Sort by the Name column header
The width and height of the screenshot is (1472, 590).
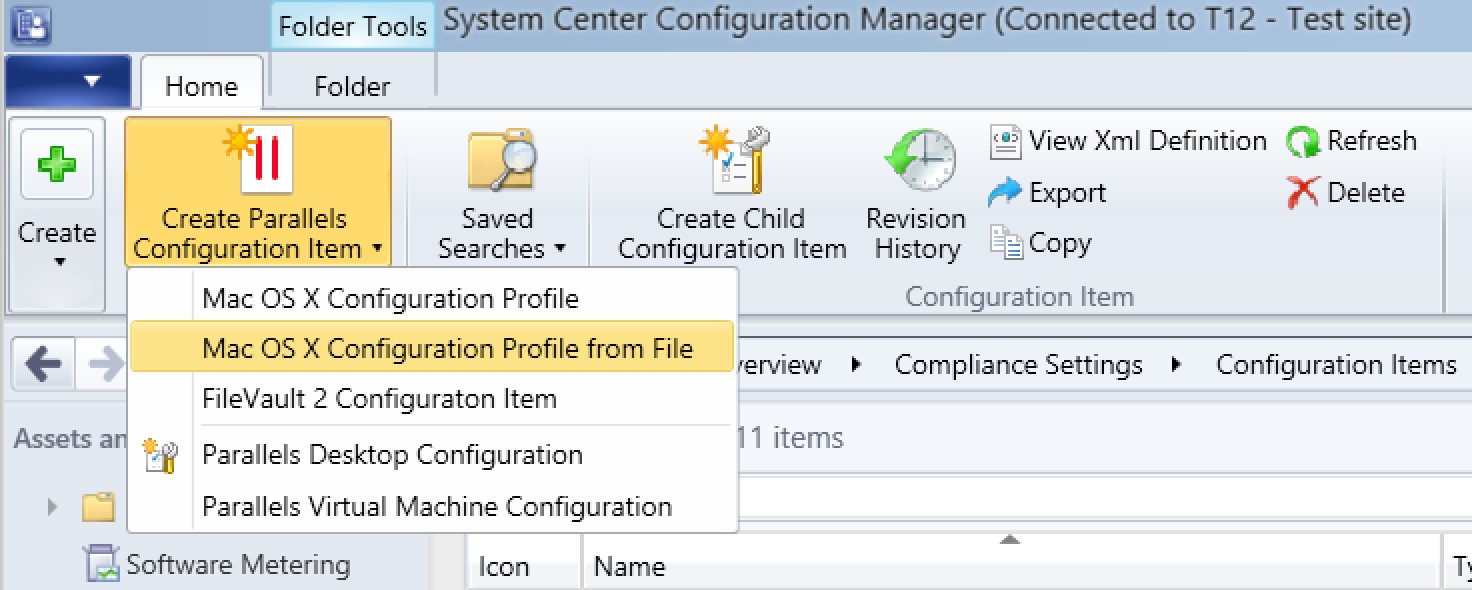pos(1010,566)
